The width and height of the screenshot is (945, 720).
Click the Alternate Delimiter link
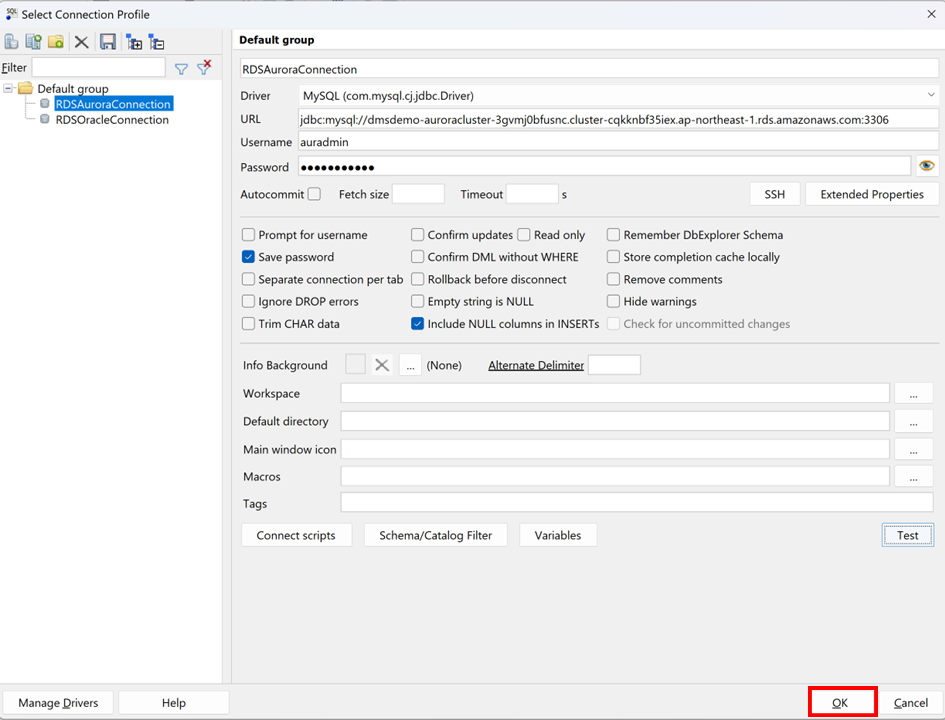click(536, 365)
